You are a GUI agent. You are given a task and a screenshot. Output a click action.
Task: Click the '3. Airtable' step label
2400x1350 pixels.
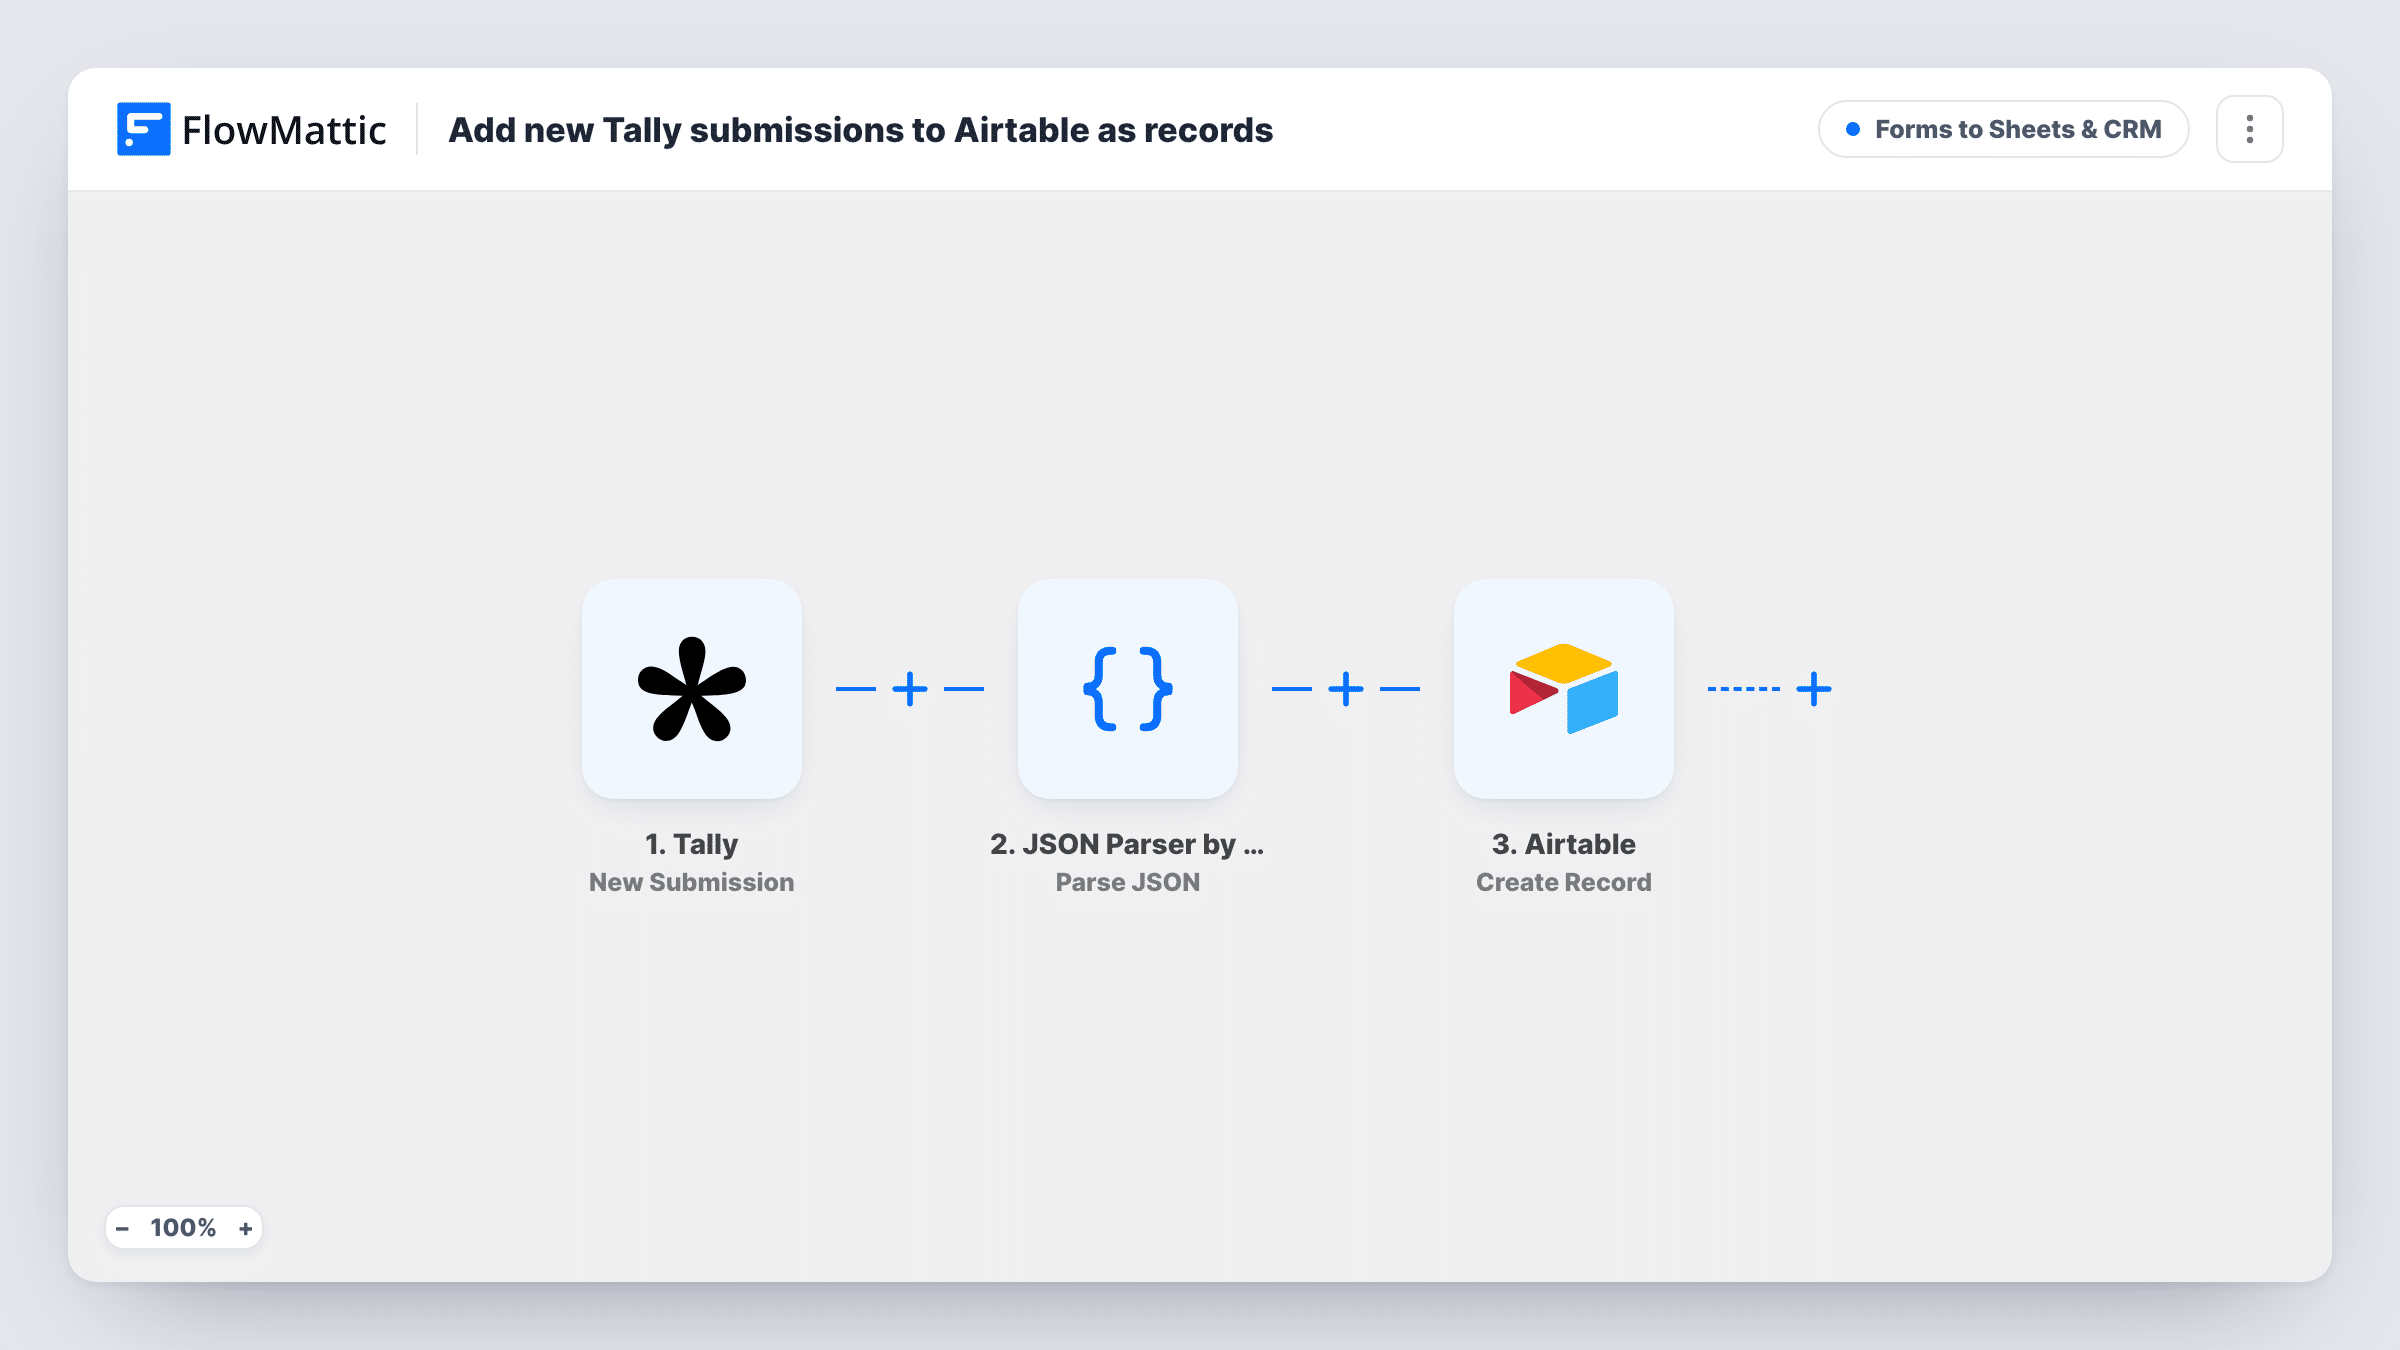point(1564,844)
